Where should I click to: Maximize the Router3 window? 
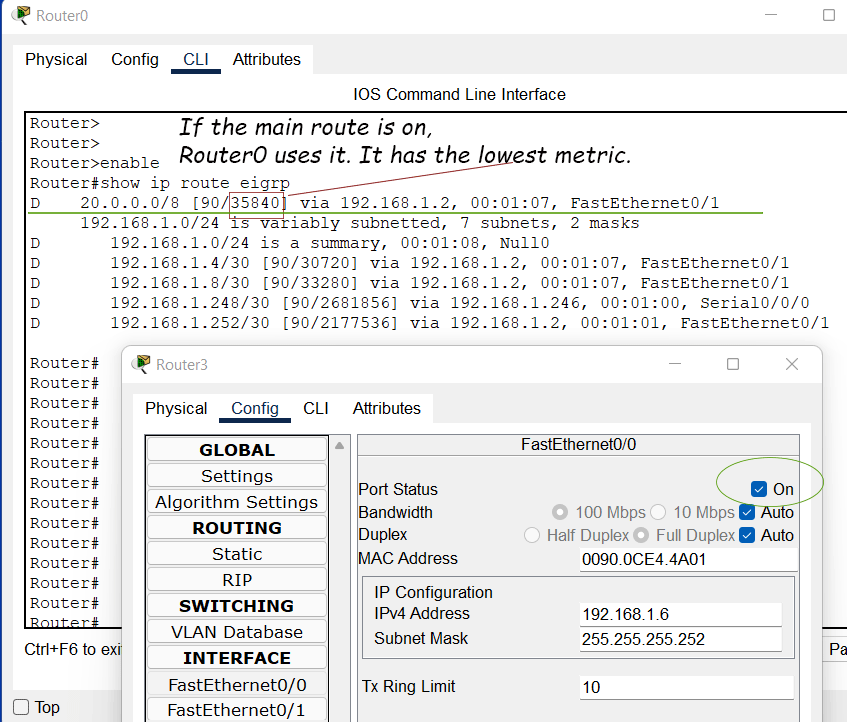point(733,364)
